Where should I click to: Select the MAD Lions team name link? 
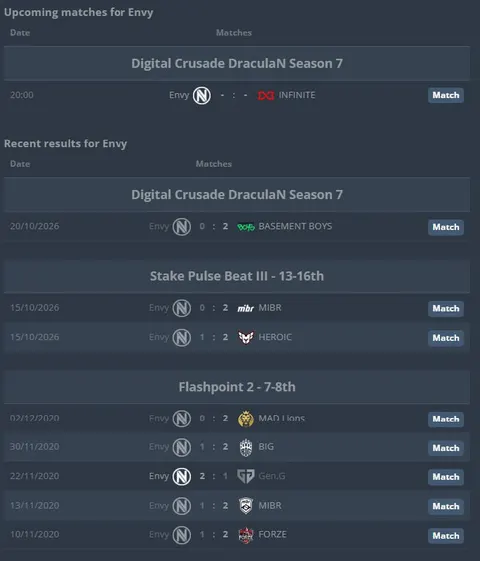281,418
